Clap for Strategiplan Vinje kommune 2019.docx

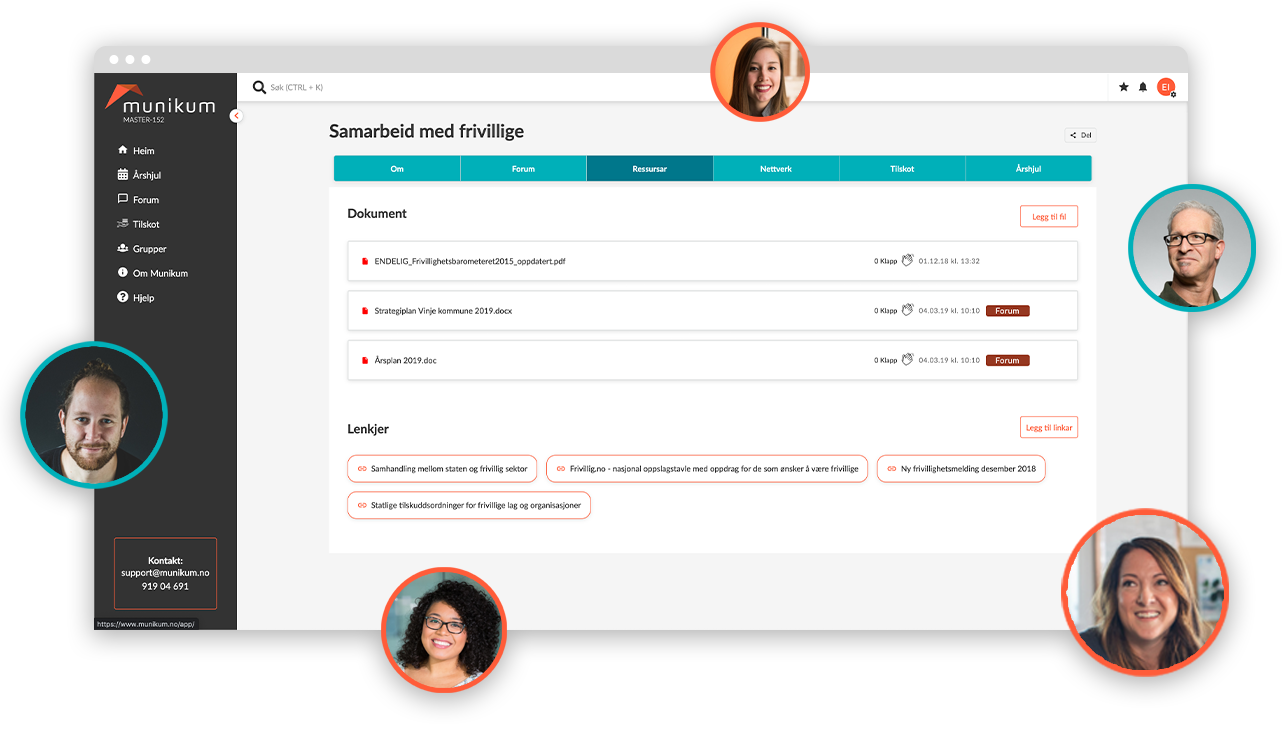[907, 311]
